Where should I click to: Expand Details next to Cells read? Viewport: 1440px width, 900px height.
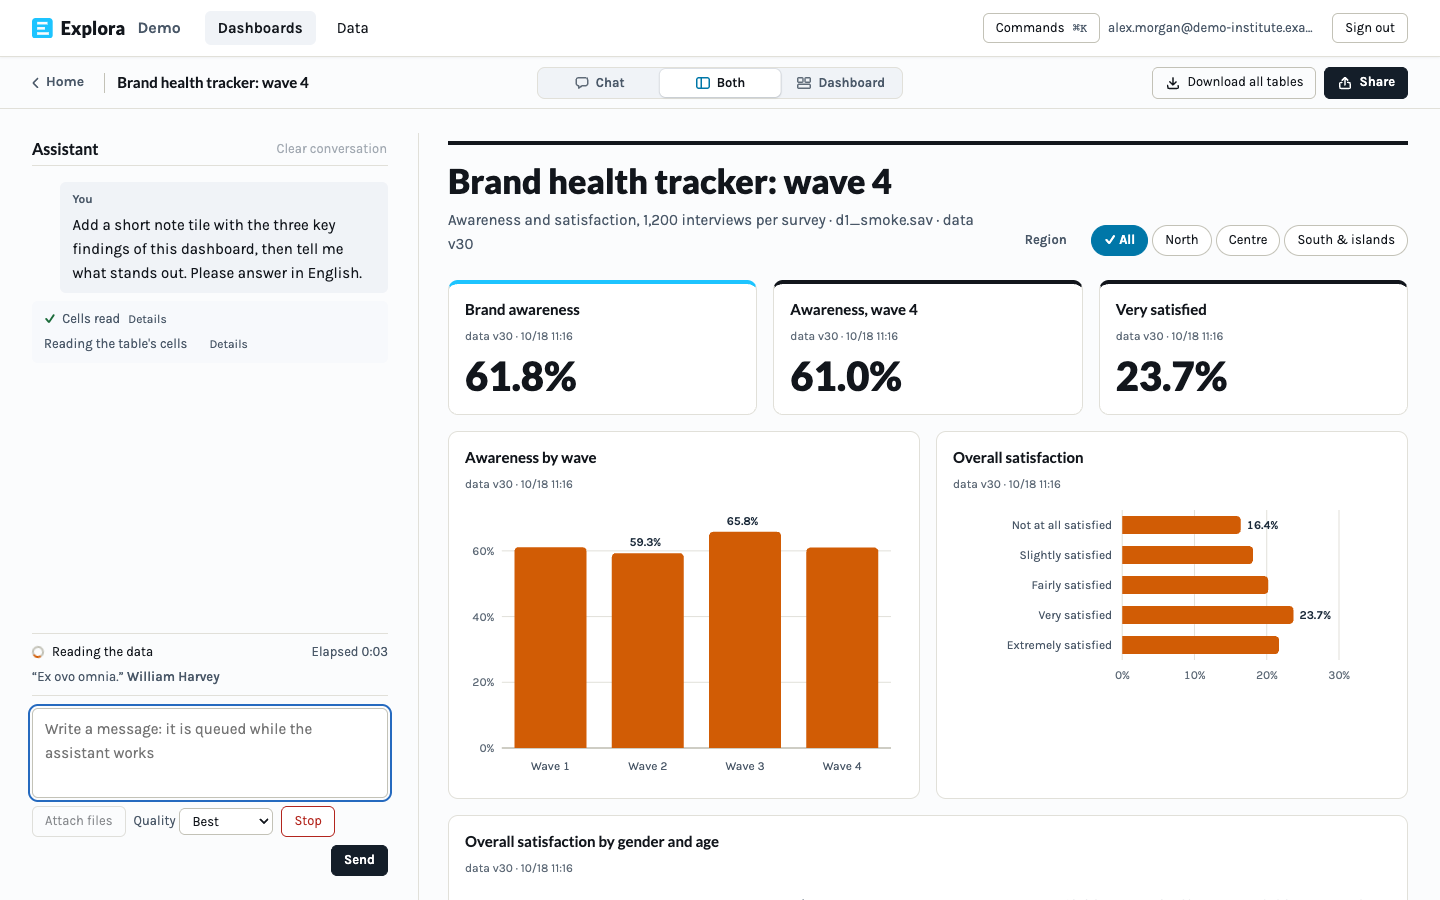pyautogui.click(x=147, y=320)
